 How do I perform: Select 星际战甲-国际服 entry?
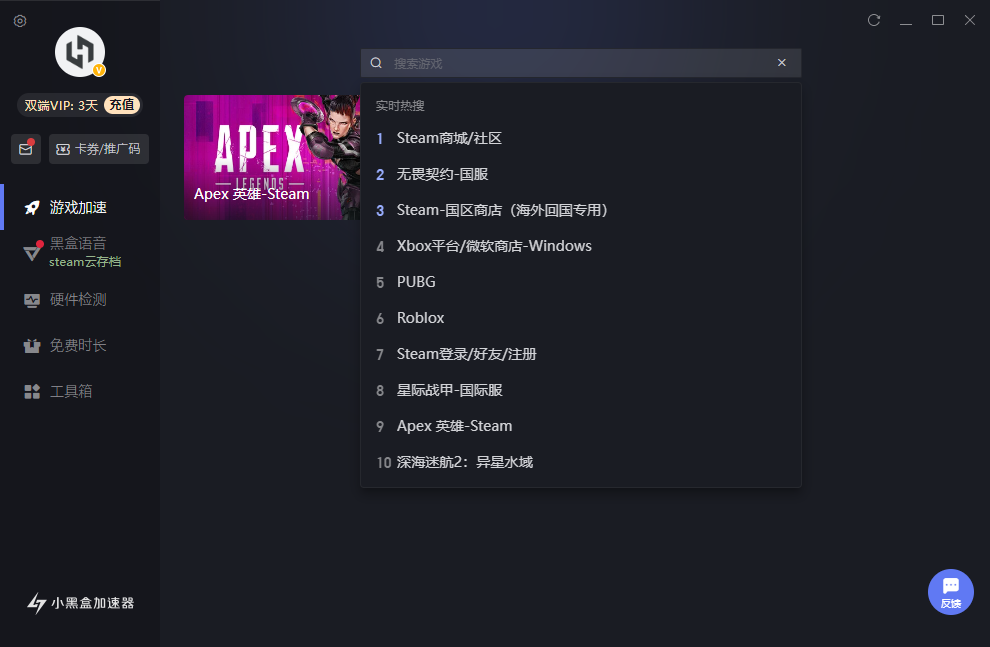(x=581, y=390)
